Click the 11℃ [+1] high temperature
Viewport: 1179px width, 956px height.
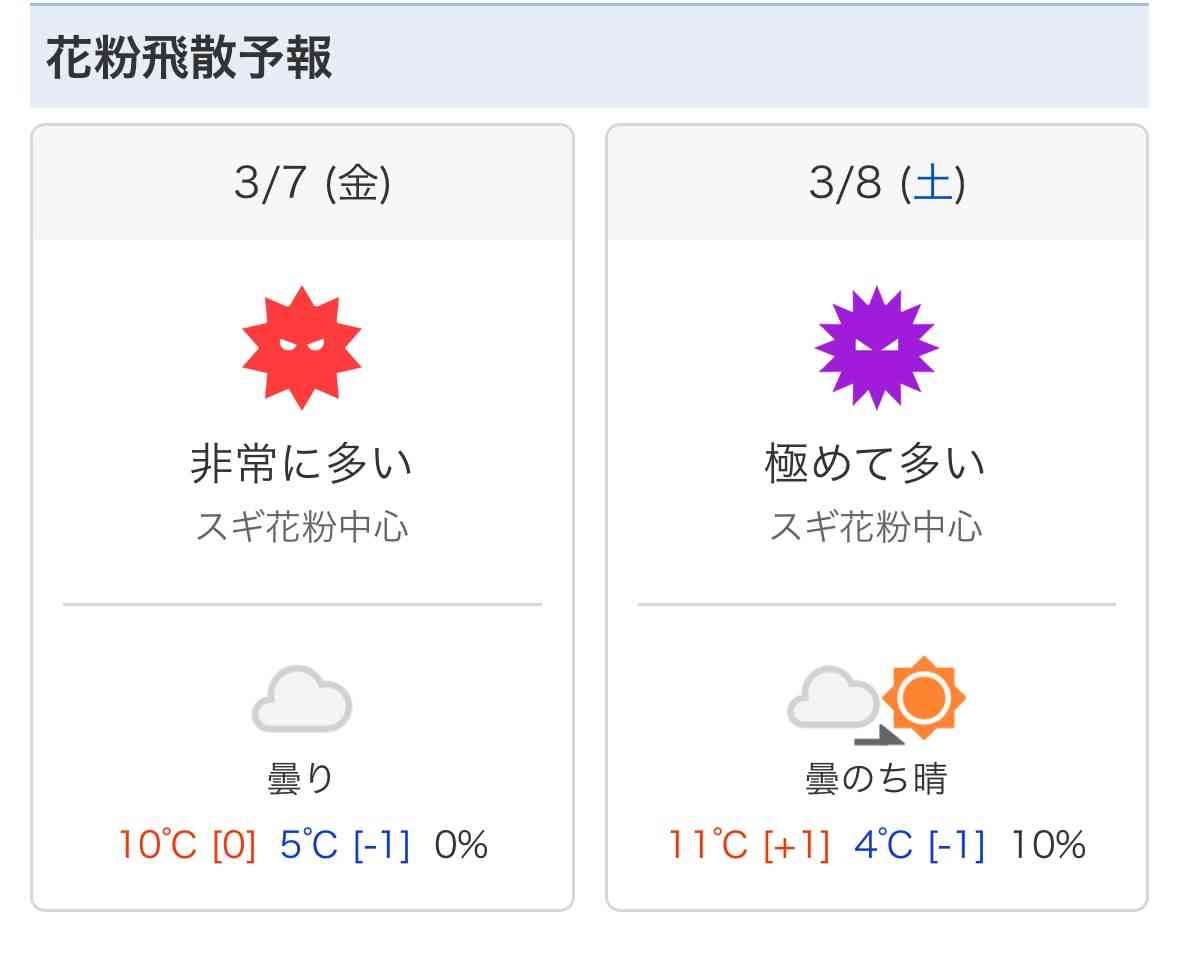pyautogui.click(x=749, y=845)
